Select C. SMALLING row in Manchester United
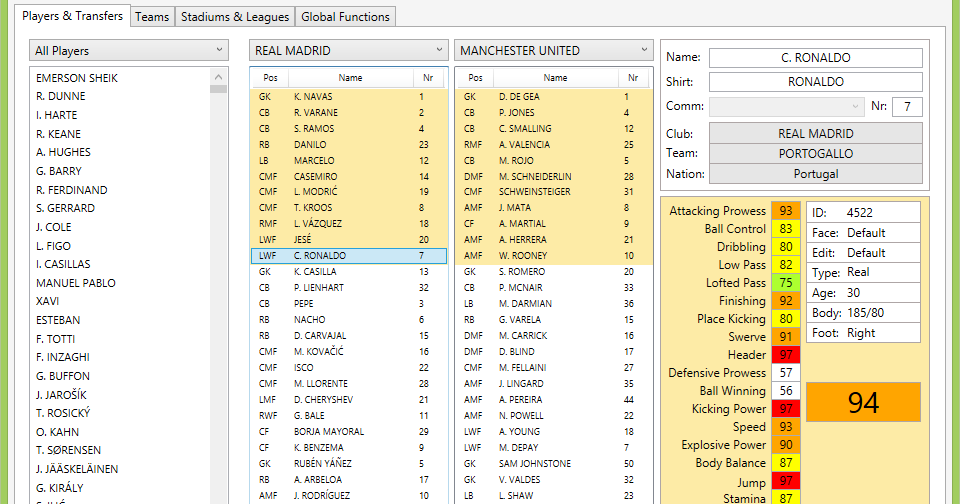 [x=554, y=129]
